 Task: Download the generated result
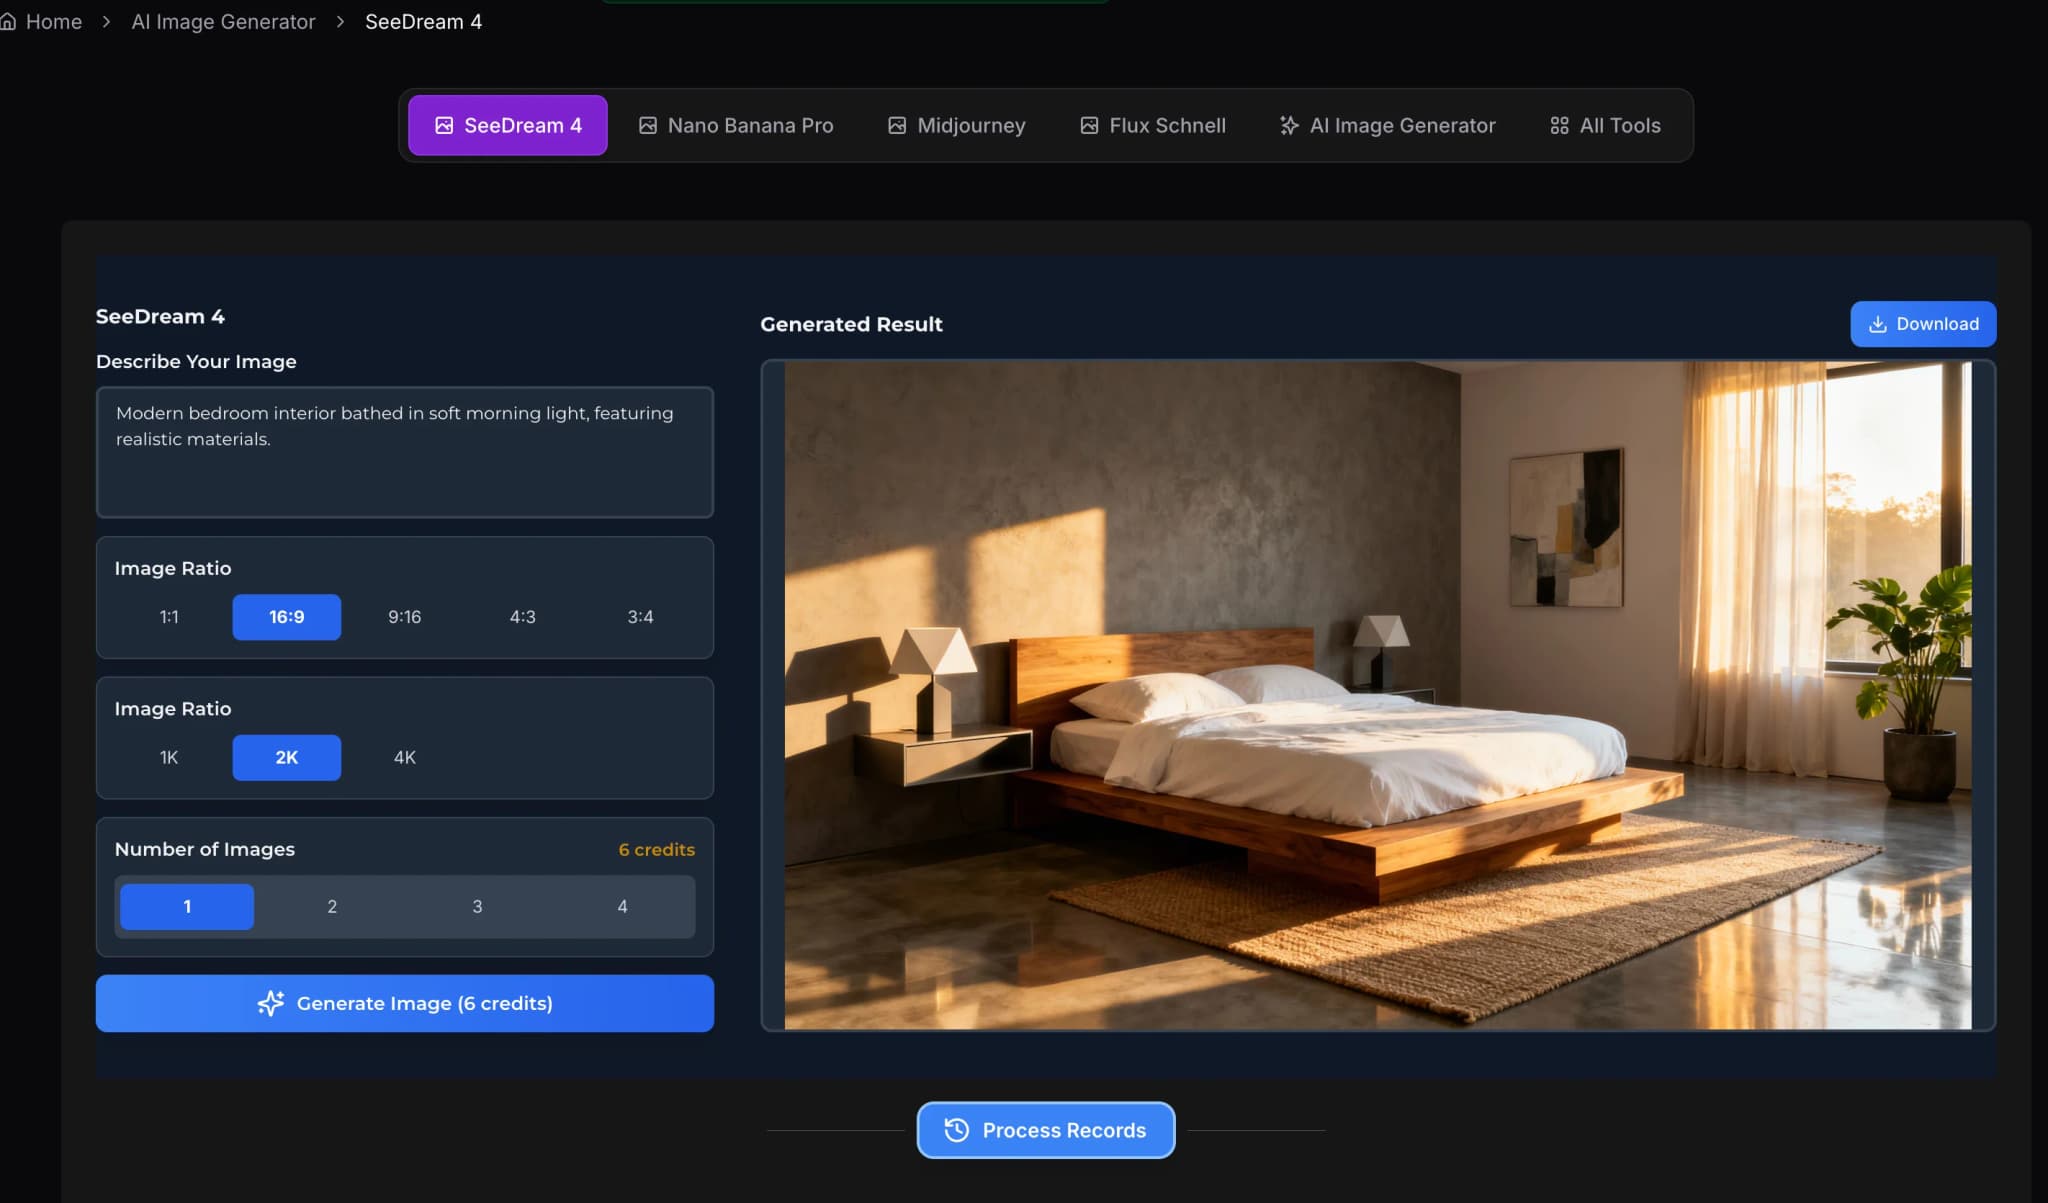coord(1922,324)
